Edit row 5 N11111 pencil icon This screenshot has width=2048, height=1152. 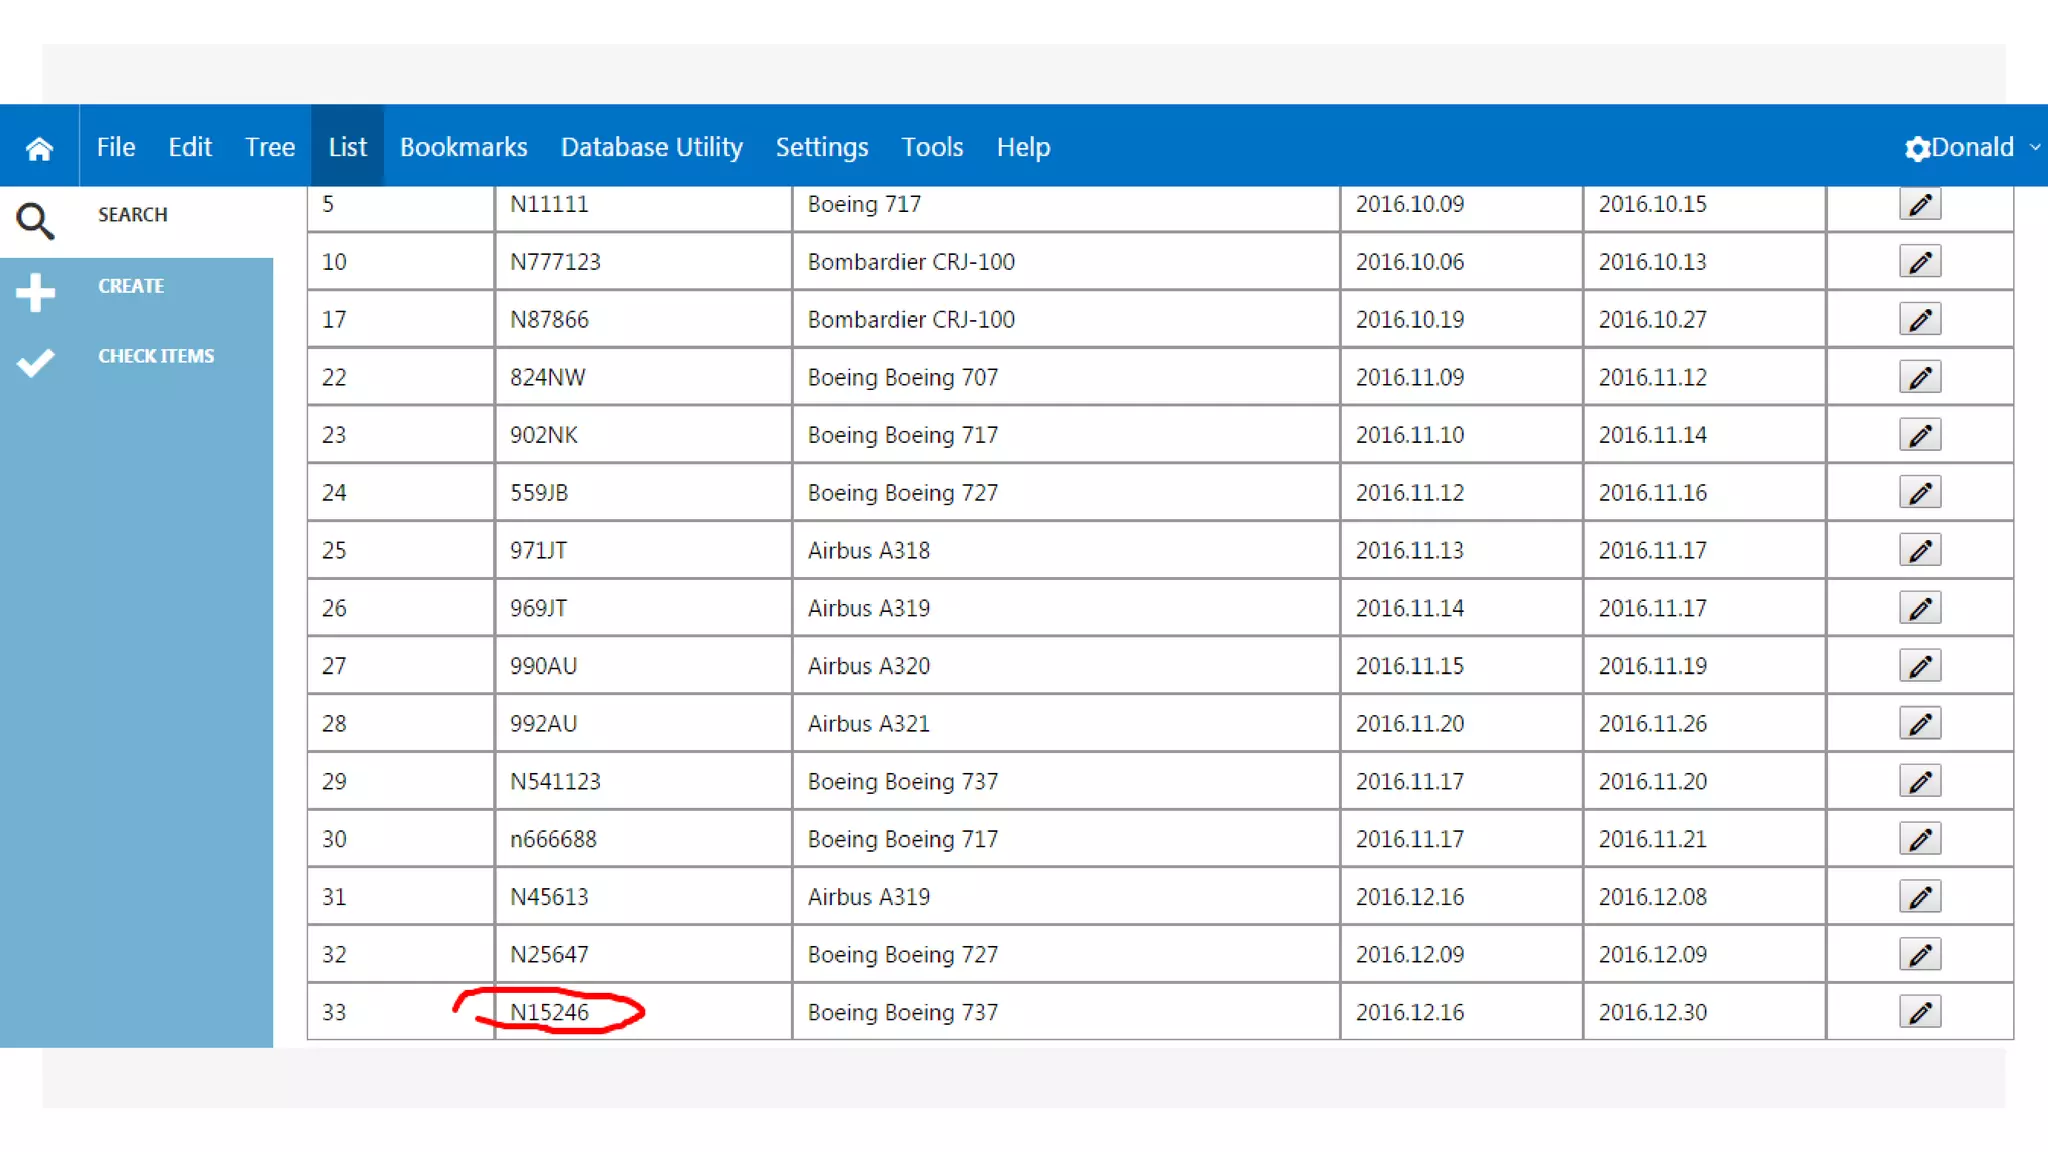pyautogui.click(x=1919, y=205)
